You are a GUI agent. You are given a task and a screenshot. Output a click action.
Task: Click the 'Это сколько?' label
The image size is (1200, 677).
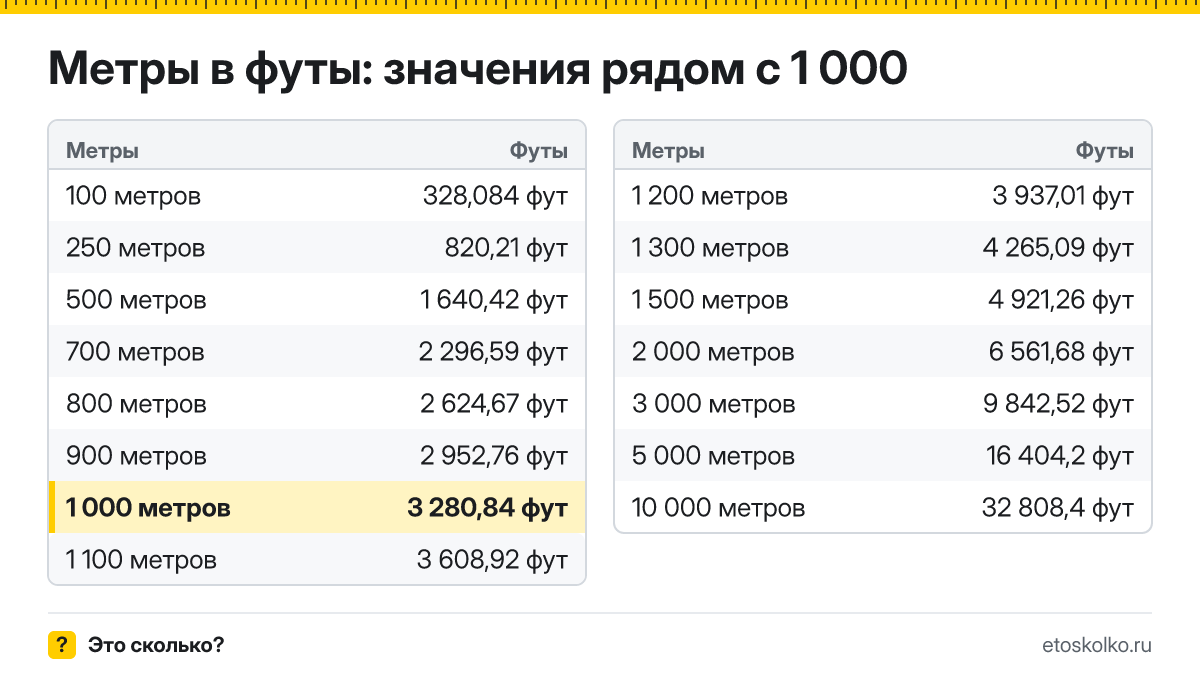[156, 645]
